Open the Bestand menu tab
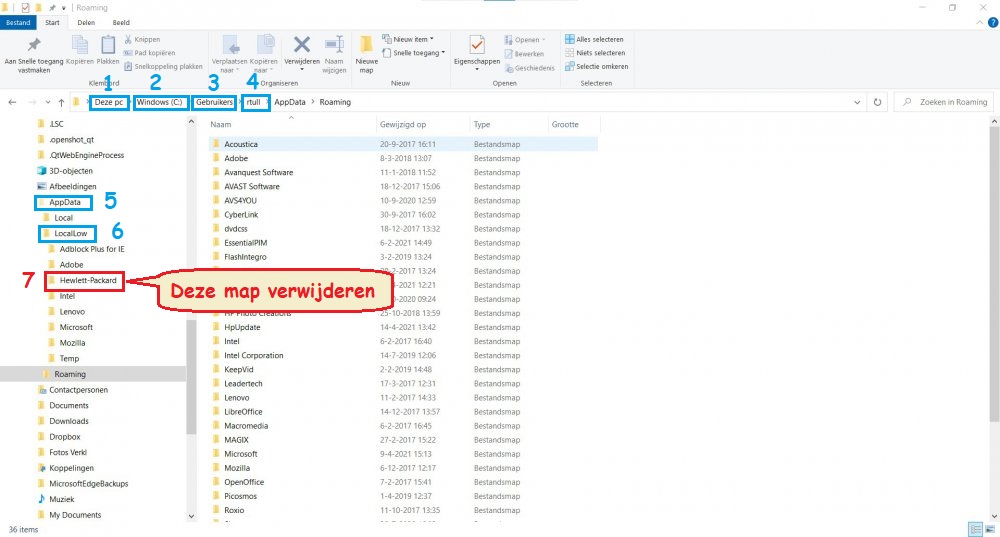1000x537 pixels. click(x=19, y=21)
